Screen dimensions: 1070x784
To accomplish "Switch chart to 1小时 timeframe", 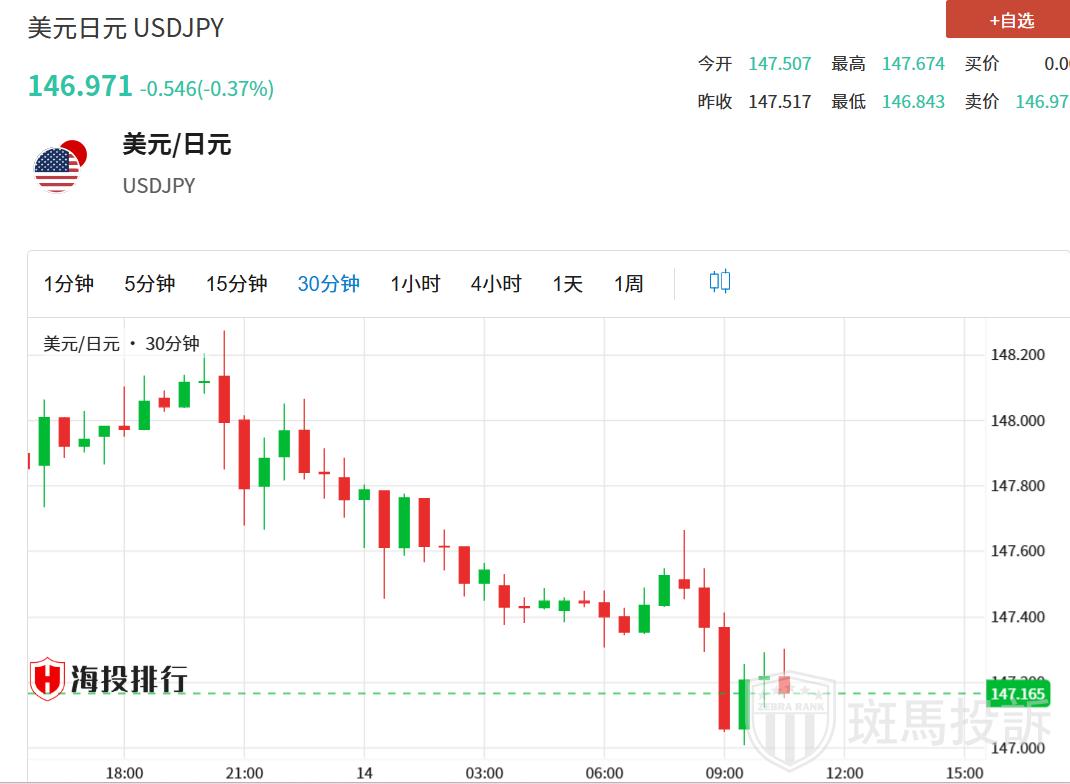I will click(x=415, y=284).
